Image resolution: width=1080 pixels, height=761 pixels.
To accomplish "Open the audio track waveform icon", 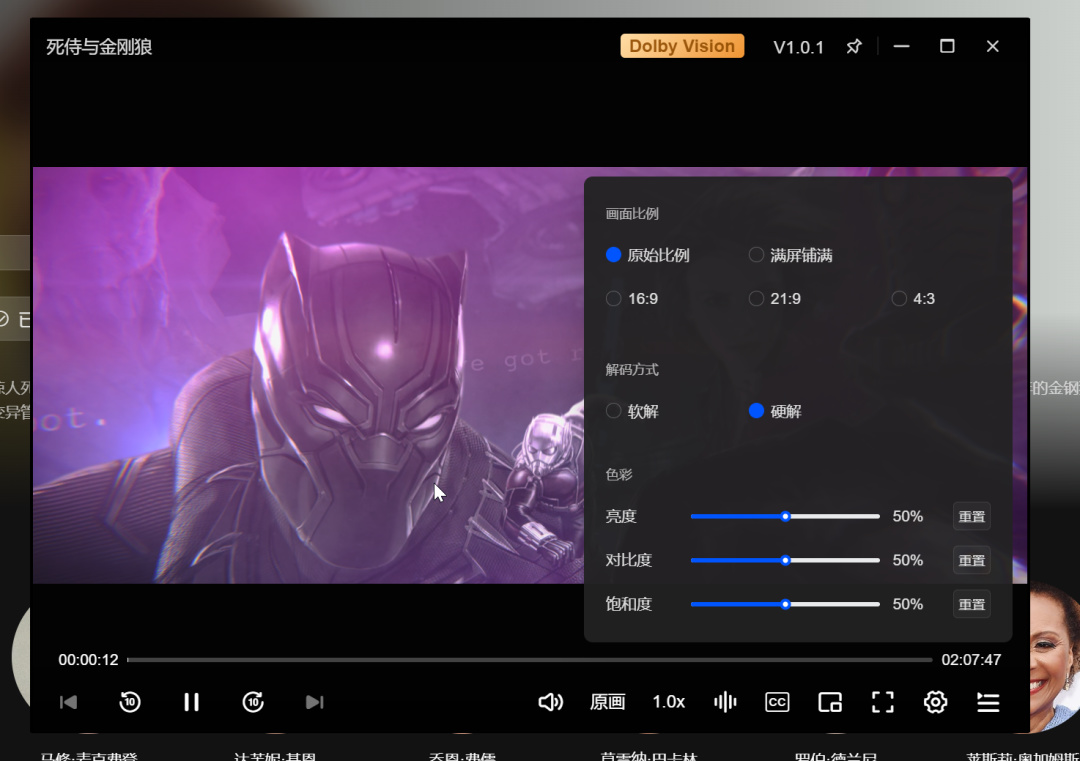I will [725, 702].
